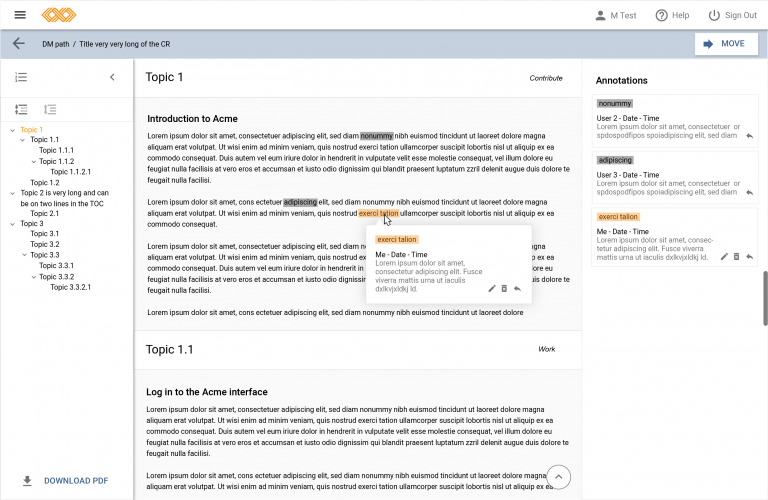Image resolution: width=768 pixels, height=500 pixels.
Task: Go back using the left arrow
Action: point(19,44)
